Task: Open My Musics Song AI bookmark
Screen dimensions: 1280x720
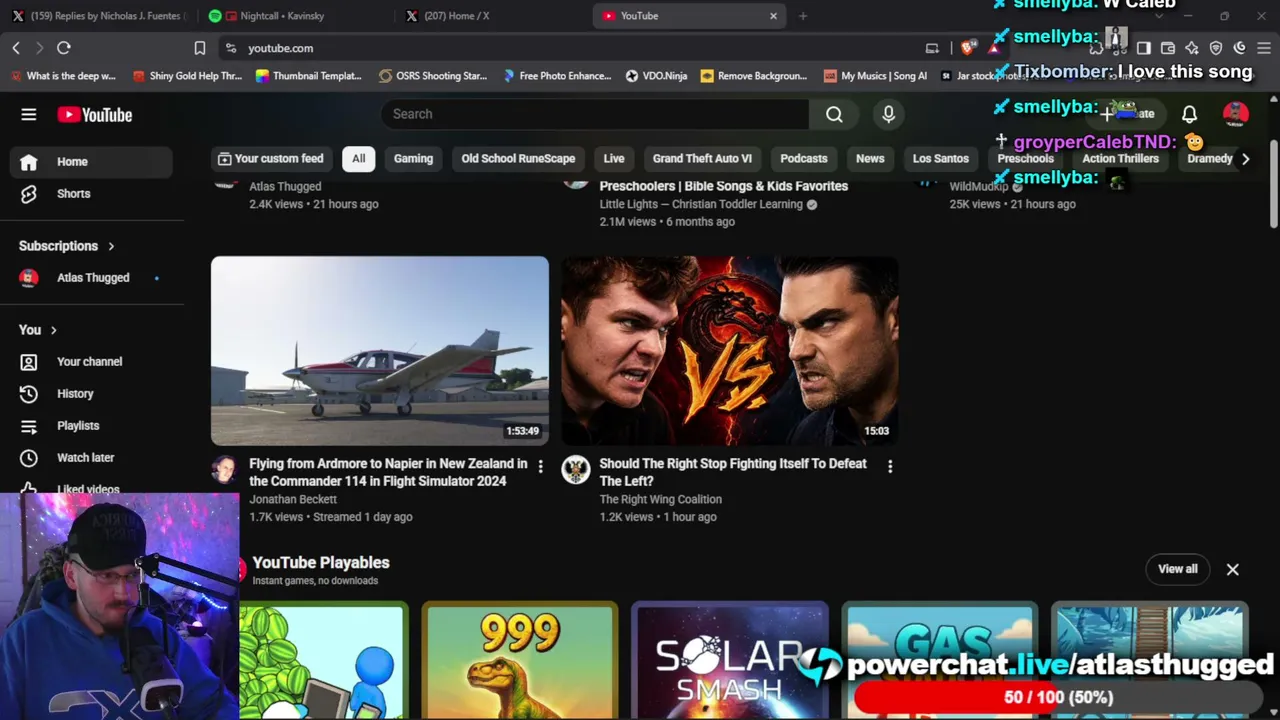Action: (x=875, y=76)
